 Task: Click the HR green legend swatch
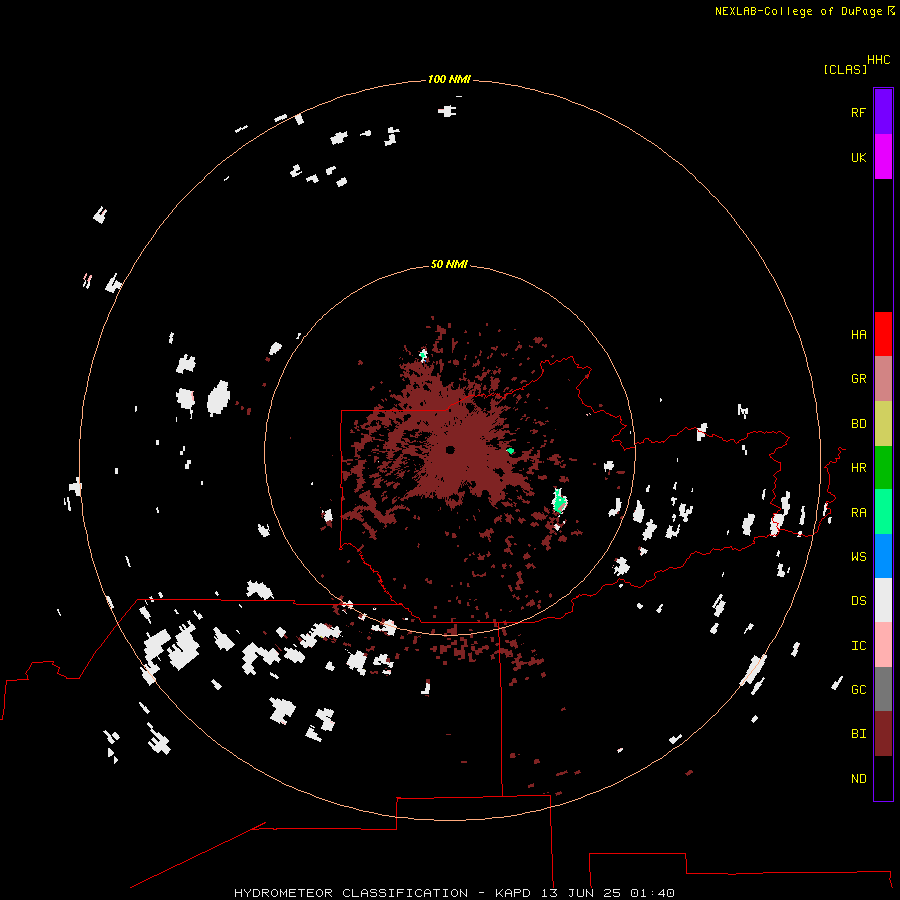pos(883,467)
